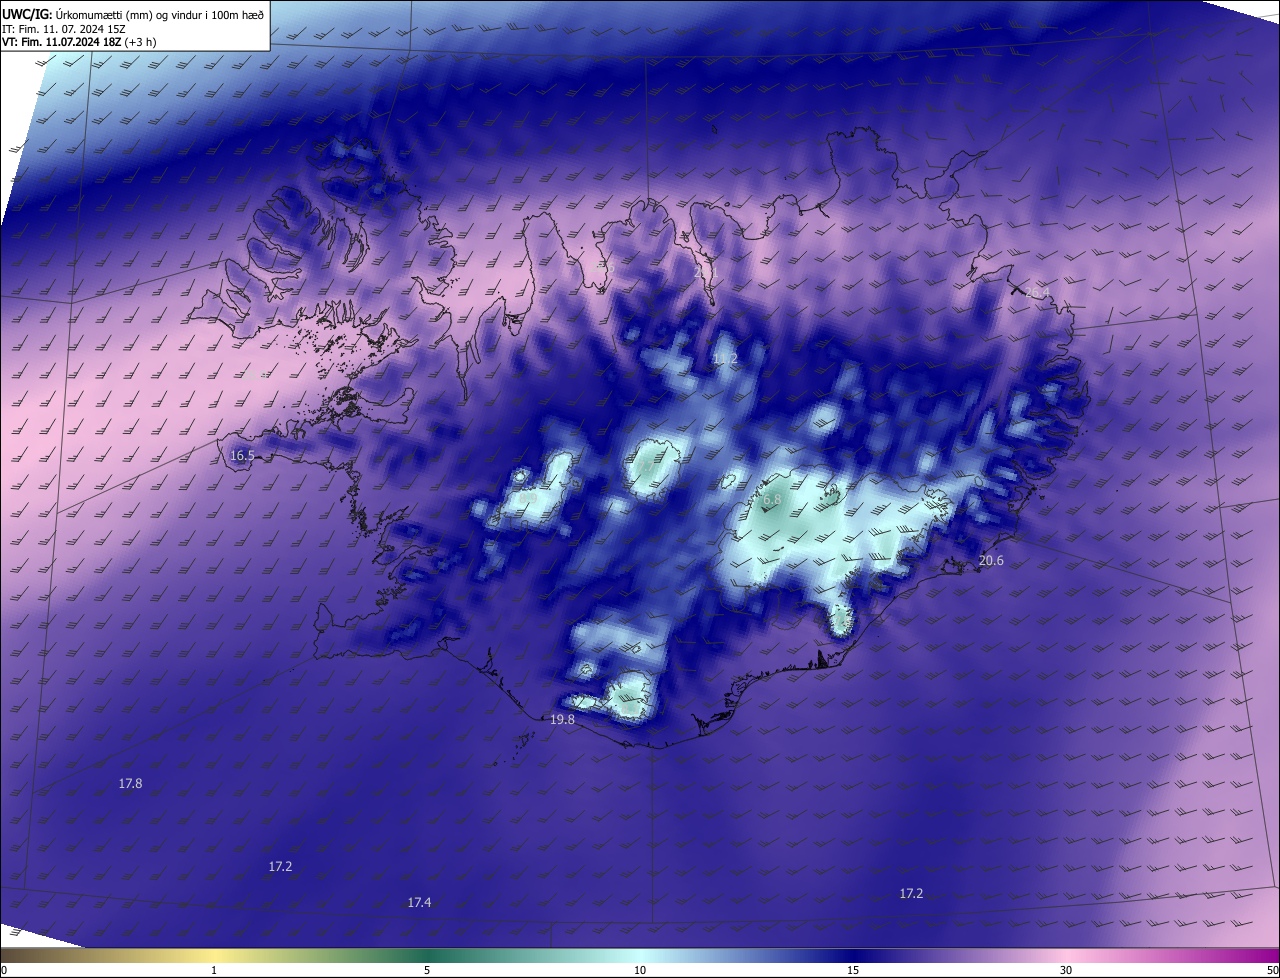Click the colorbar tick label 0
Image resolution: width=1280 pixels, height=978 pixels.
[x=4, y=970]
